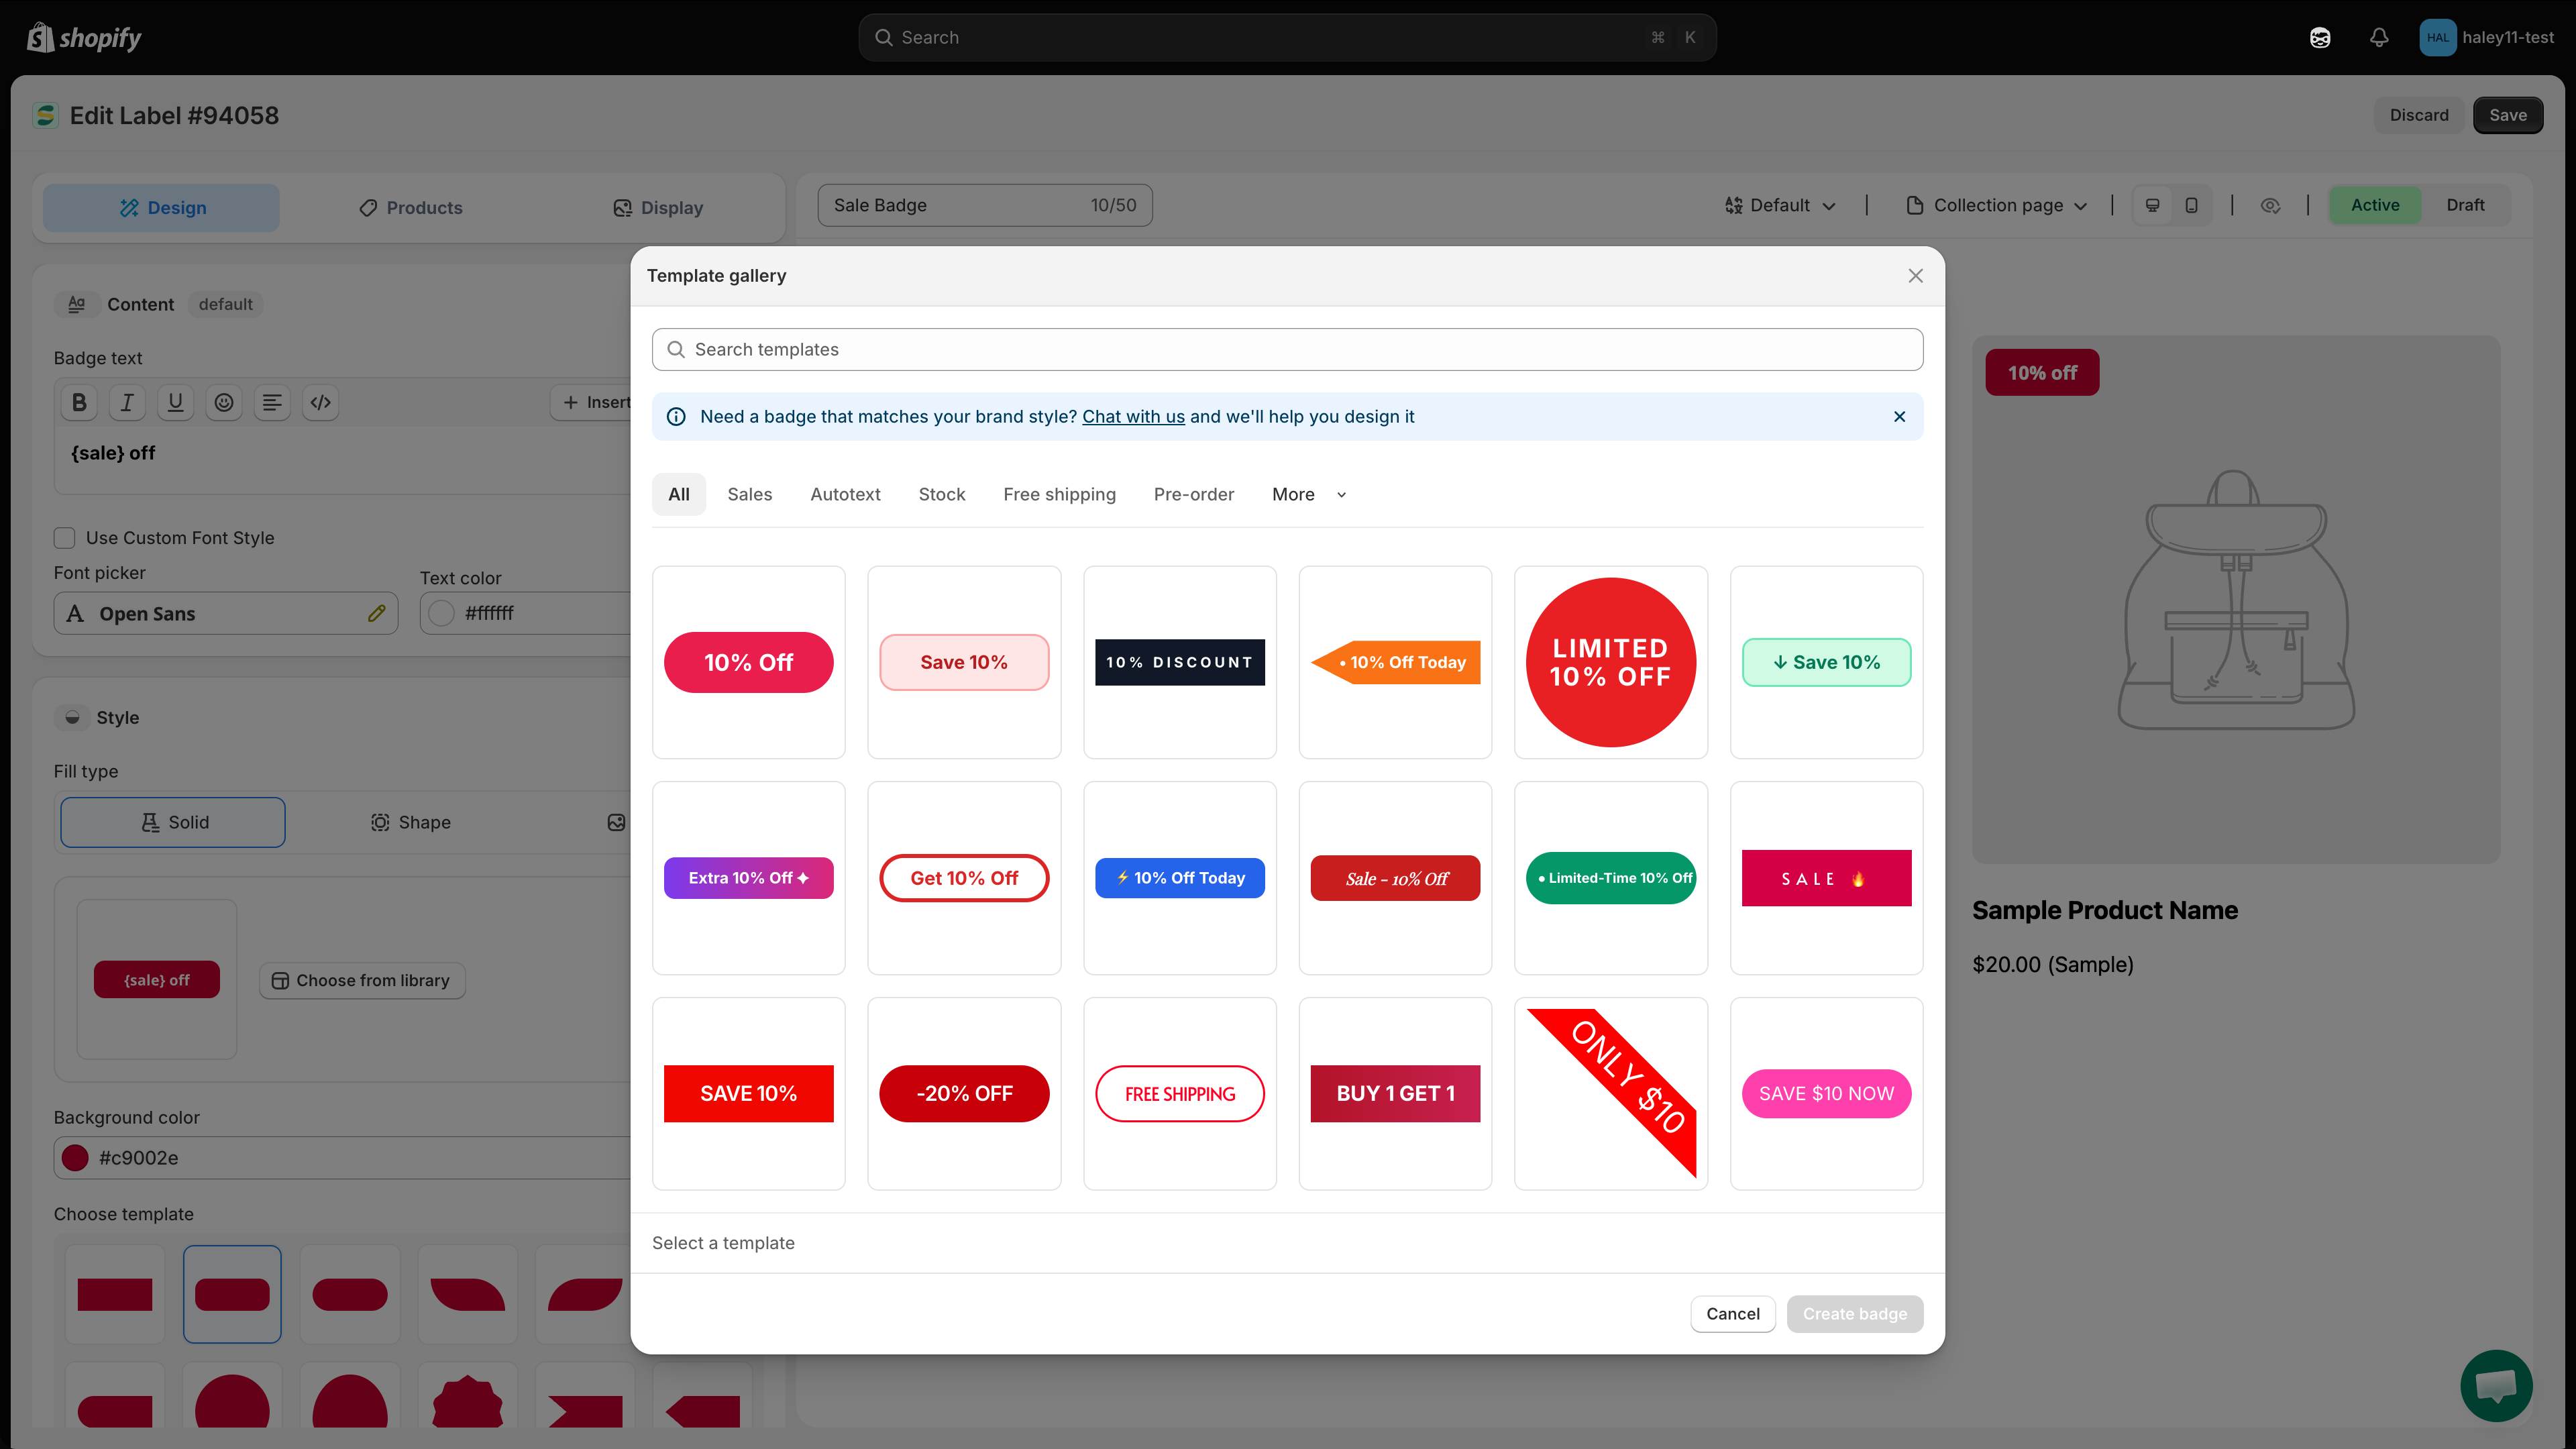Pick the FREE SHIPPING badge template
2576x1449 pixels.
tap(1180, 1093)
